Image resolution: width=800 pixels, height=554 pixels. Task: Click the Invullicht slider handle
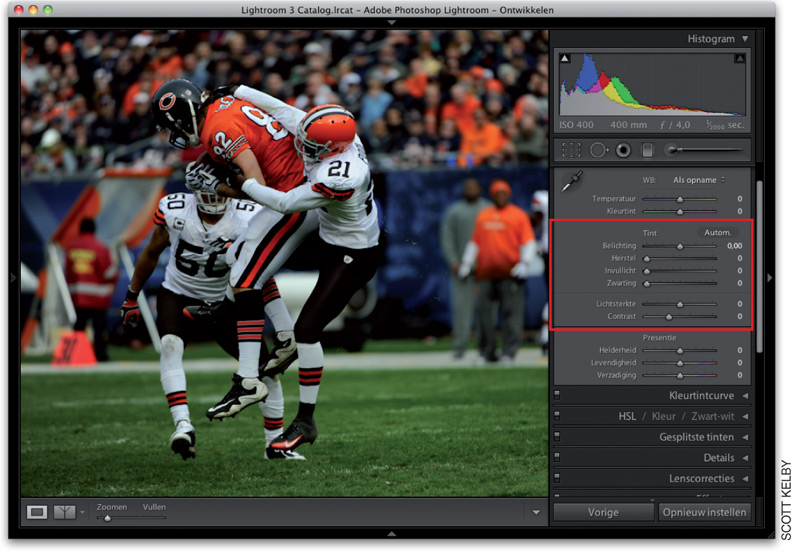point(647,271)
